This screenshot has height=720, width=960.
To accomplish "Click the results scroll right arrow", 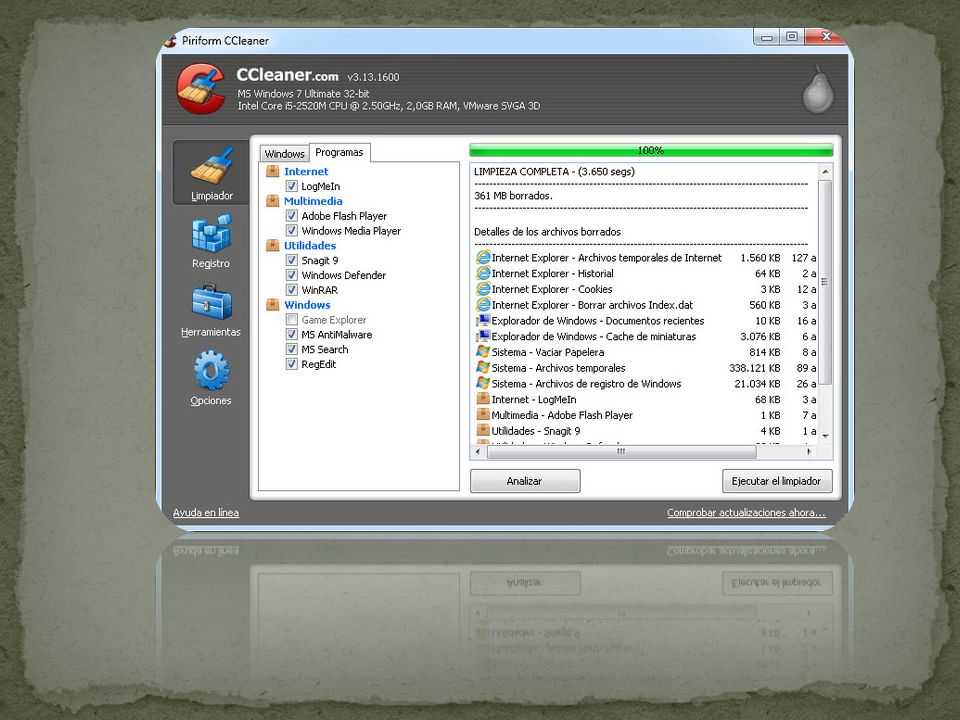I will pyautogui.click(x=809, y=452).
